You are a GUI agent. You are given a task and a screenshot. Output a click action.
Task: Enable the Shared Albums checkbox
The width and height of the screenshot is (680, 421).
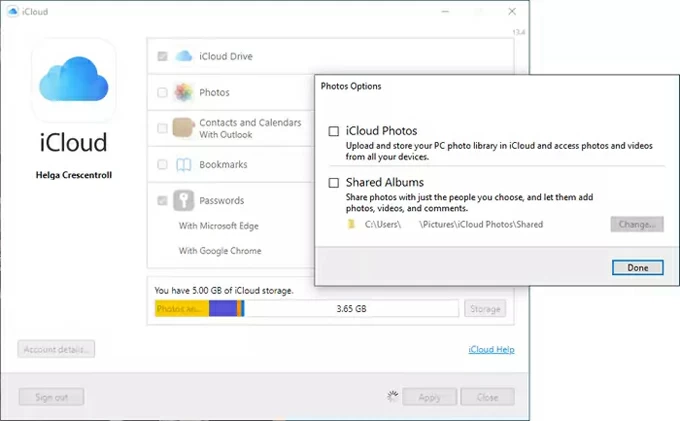(x=334, y=183)
